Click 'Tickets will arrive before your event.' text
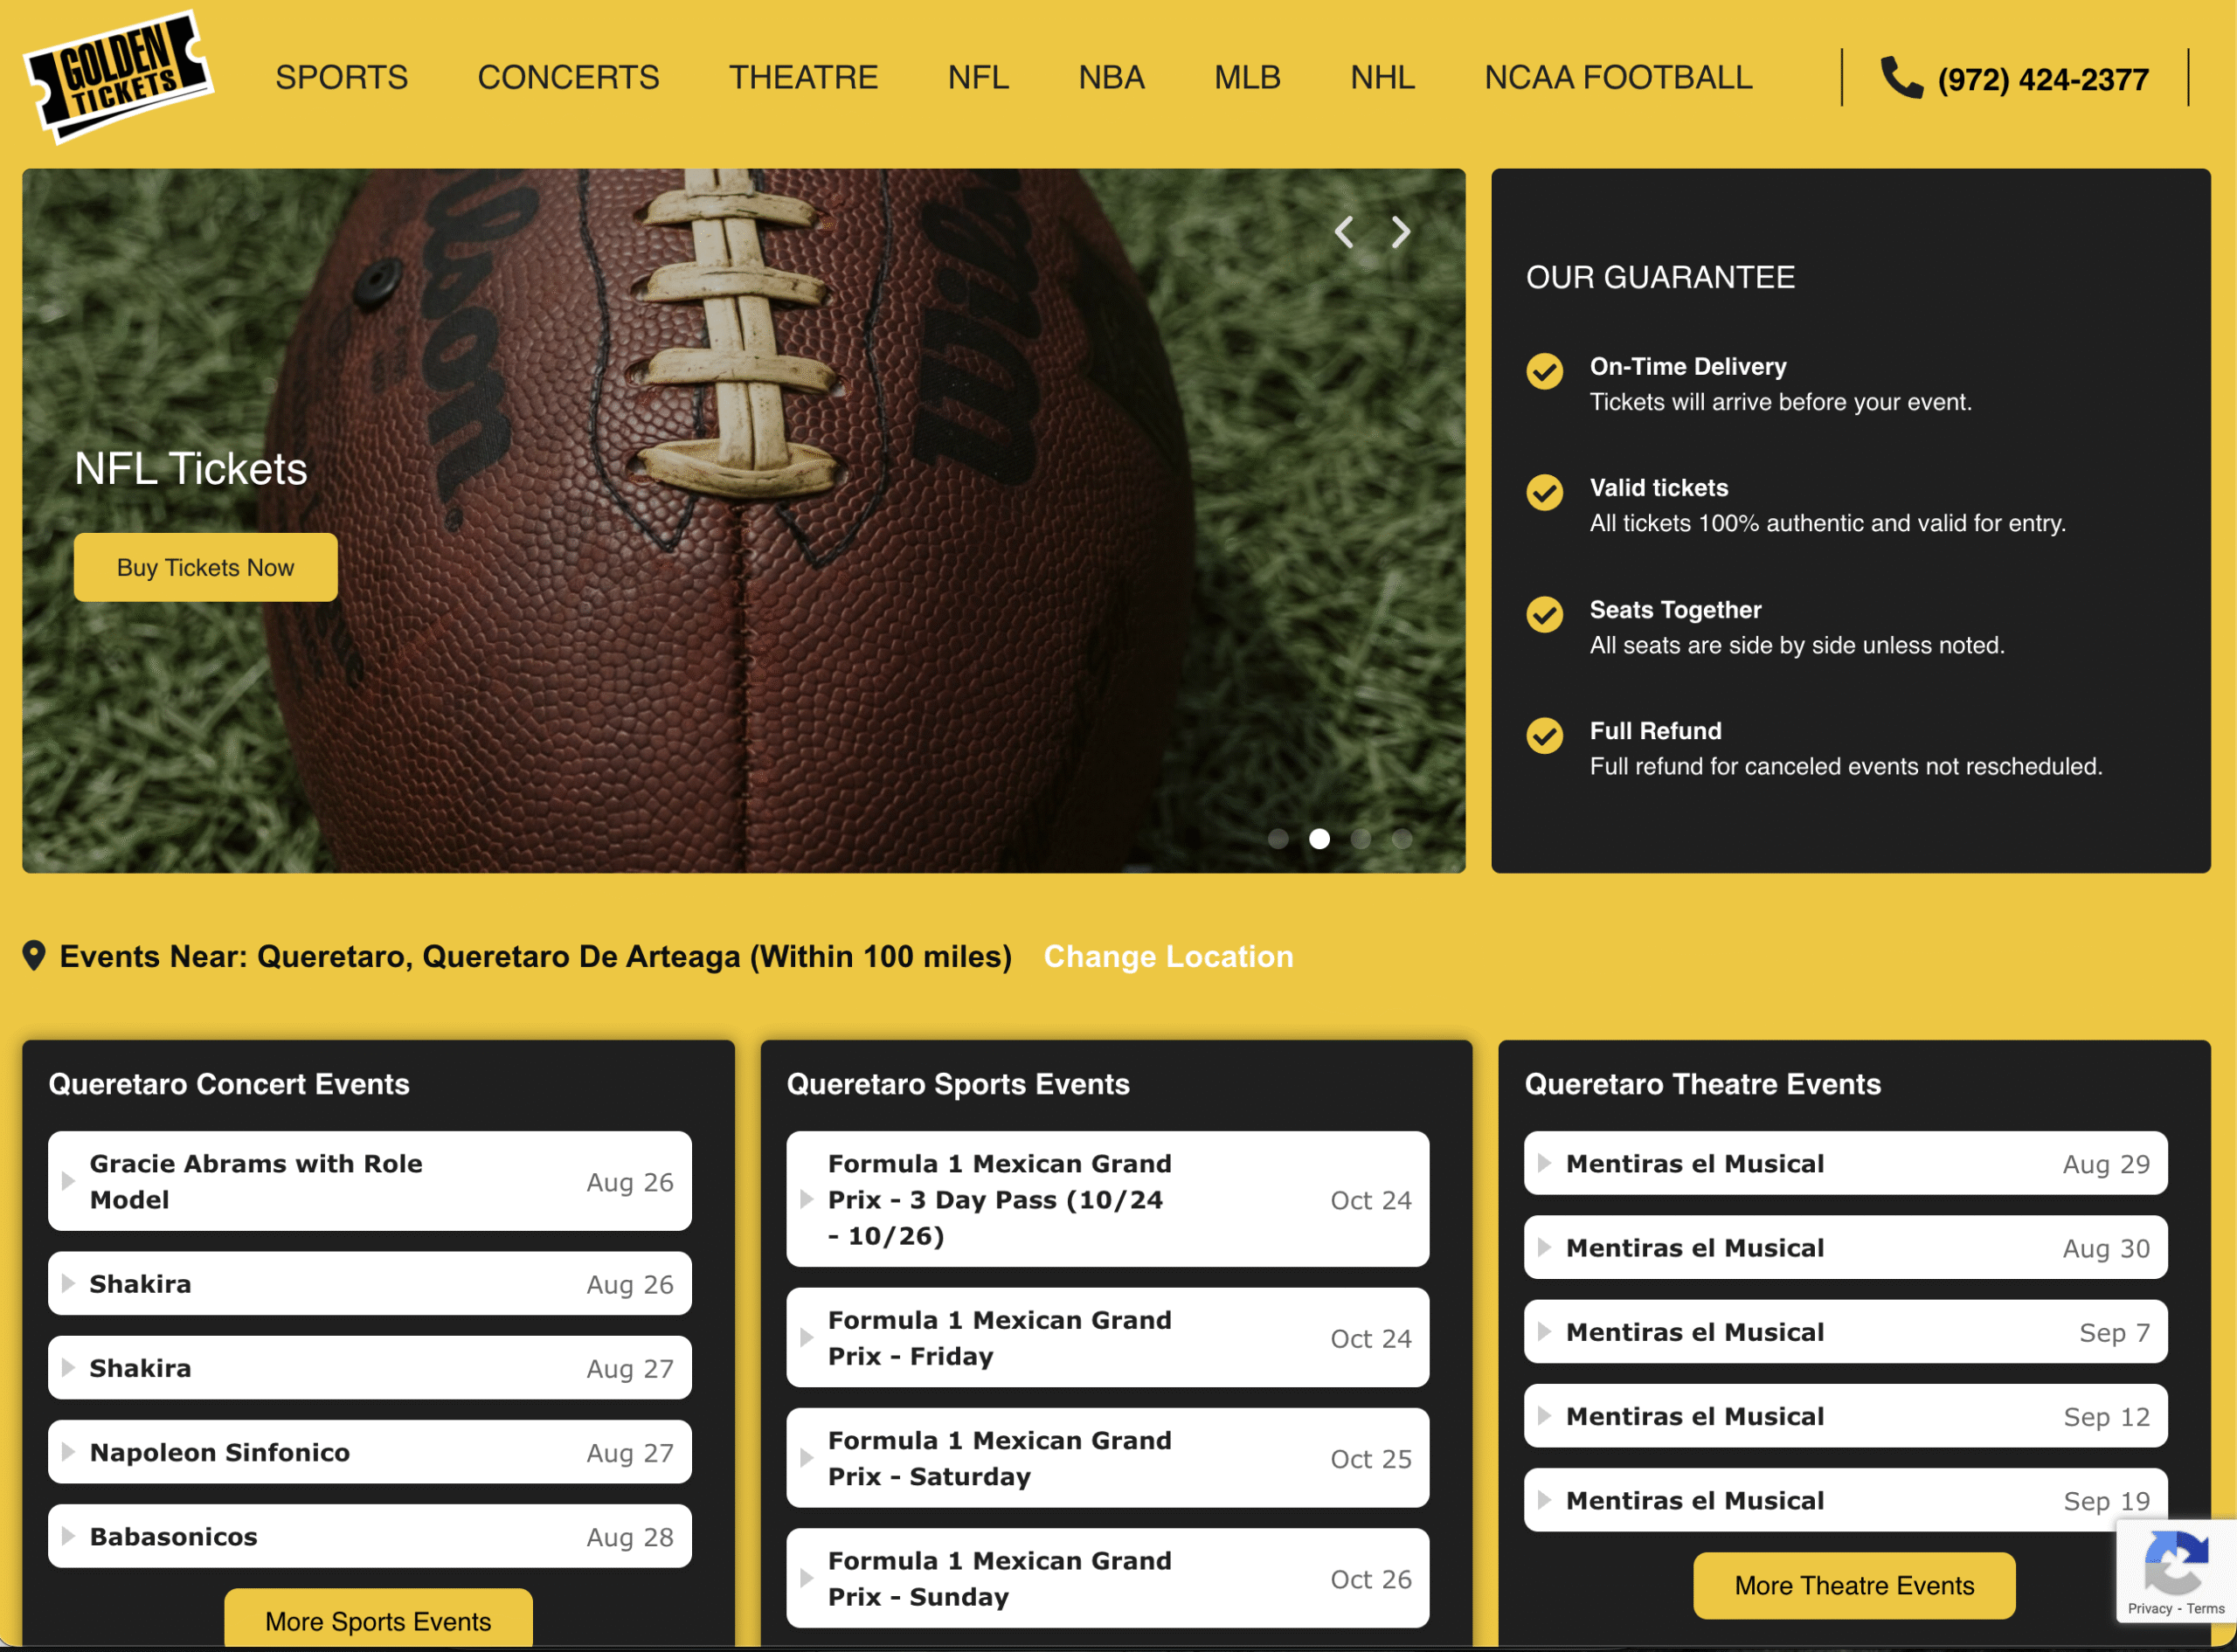 (x=1780, y=402)
